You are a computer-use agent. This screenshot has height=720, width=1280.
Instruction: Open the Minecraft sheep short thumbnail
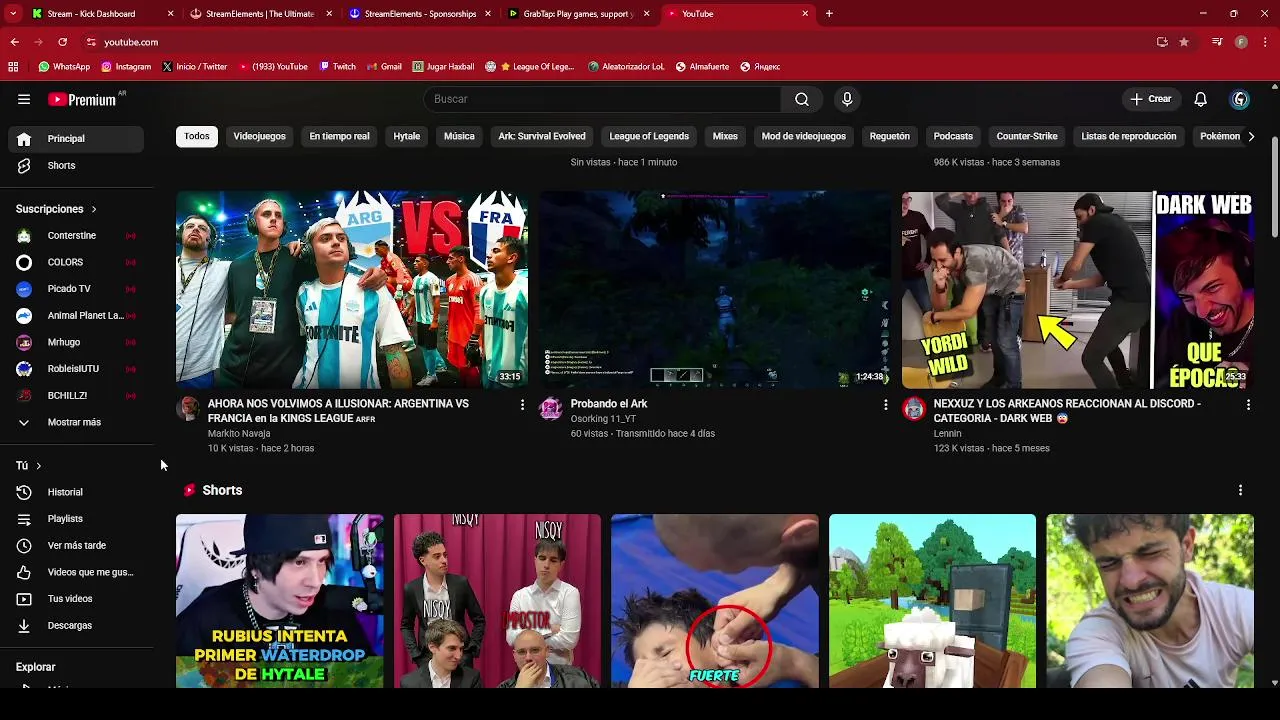932,601
